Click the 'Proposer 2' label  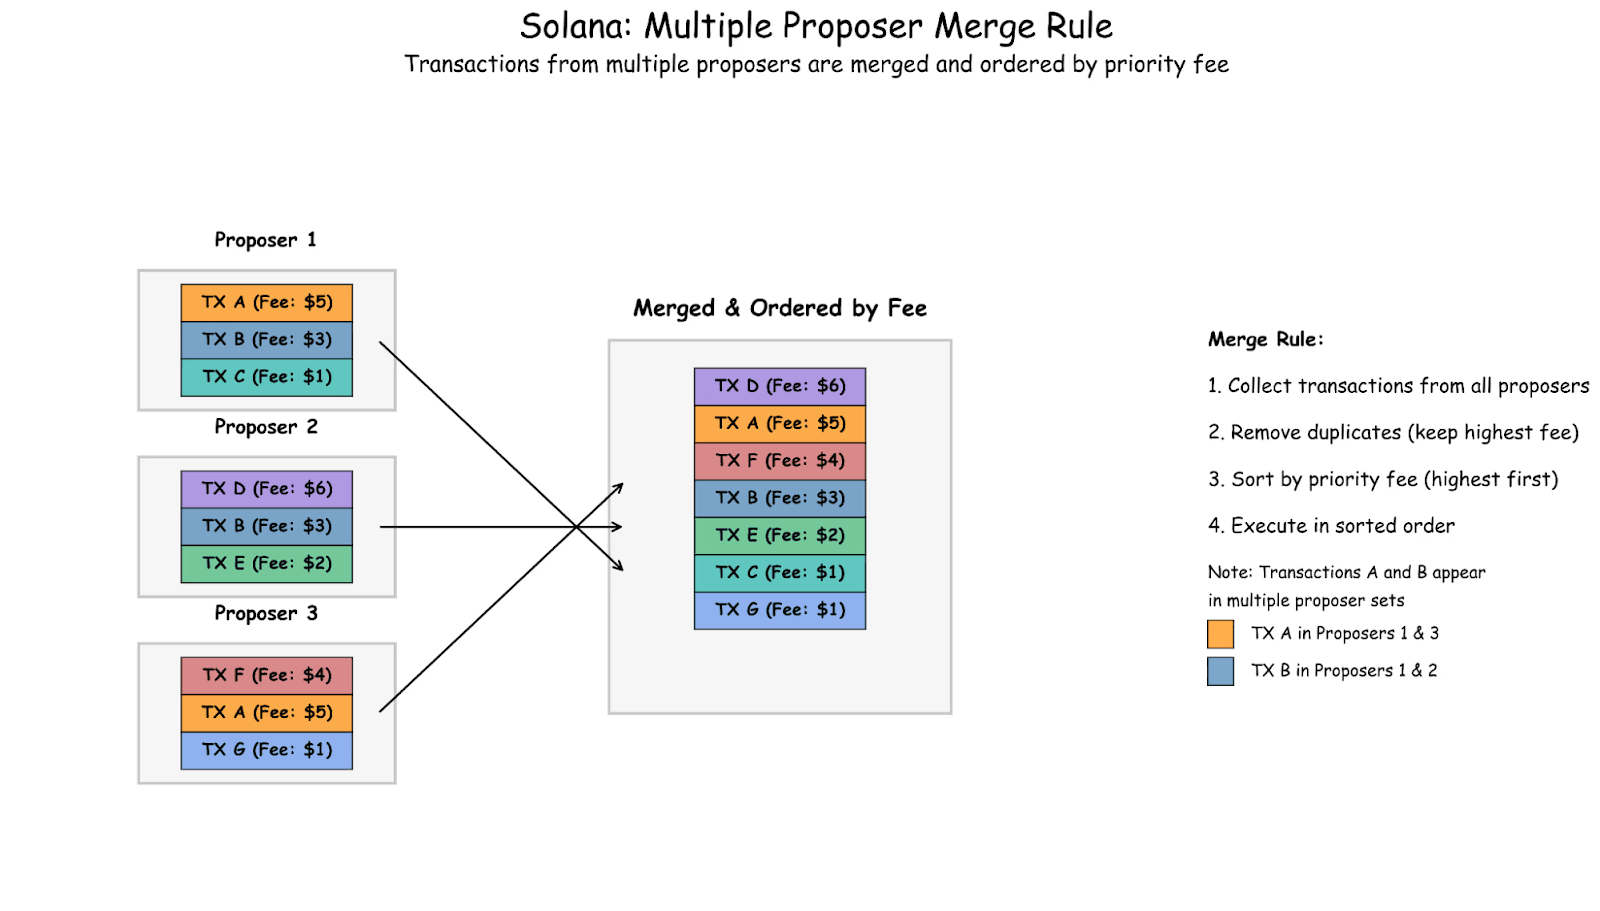[x=266, y=427]
